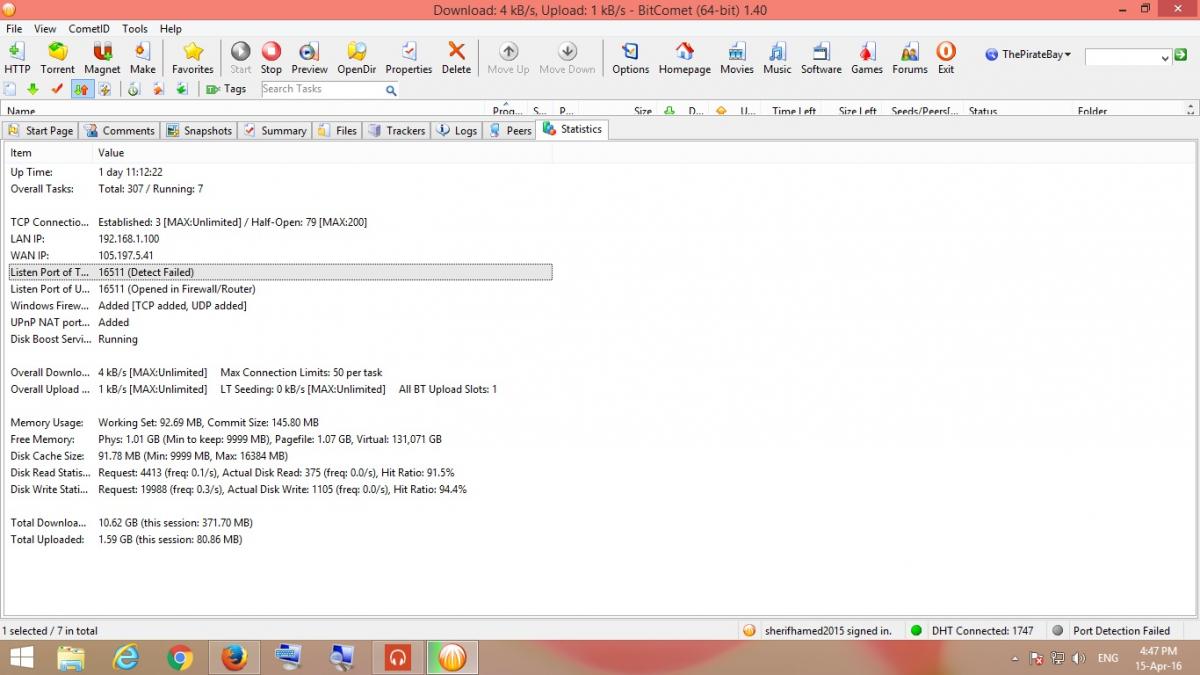1200x675 pixels.
Task: Open File Explorer from the taskbar
Action: tap(71, 657)
